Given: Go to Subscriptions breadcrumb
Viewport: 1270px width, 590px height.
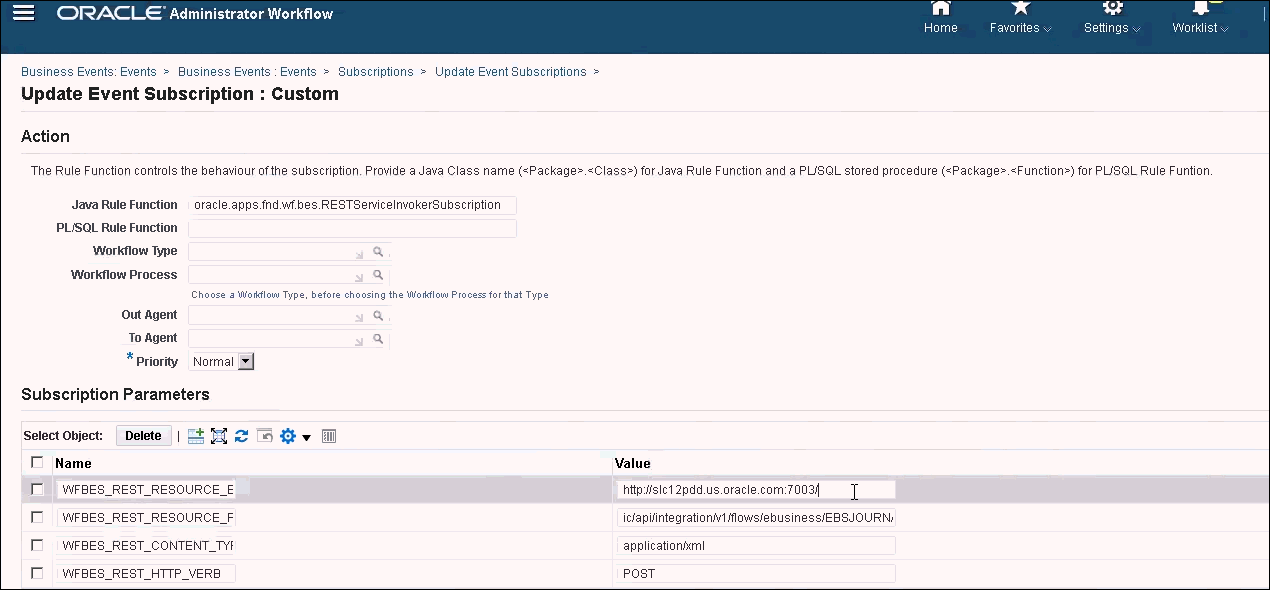Looking at the screenshot, I should click(x=376, y=72).
